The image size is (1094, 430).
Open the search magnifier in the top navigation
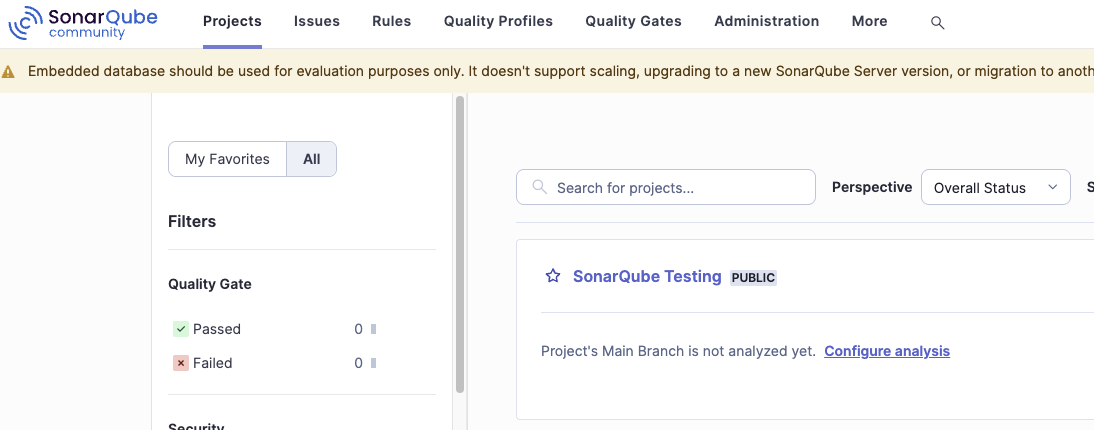(x=938, y=23)
